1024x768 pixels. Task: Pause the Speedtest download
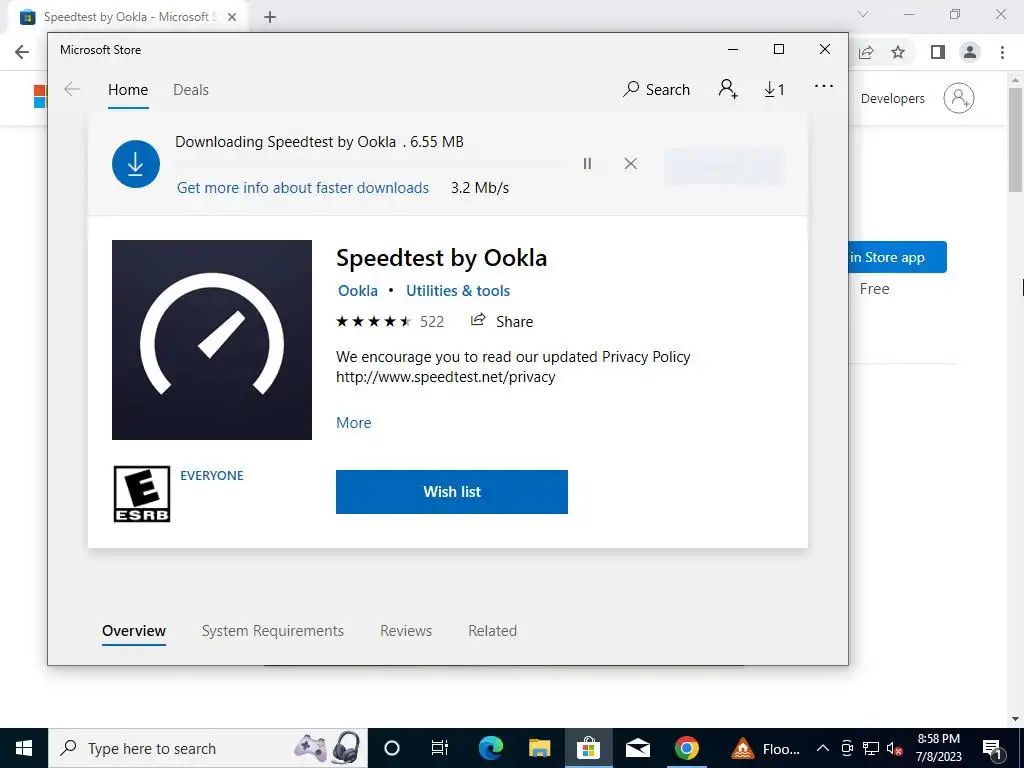click(587, 164)
